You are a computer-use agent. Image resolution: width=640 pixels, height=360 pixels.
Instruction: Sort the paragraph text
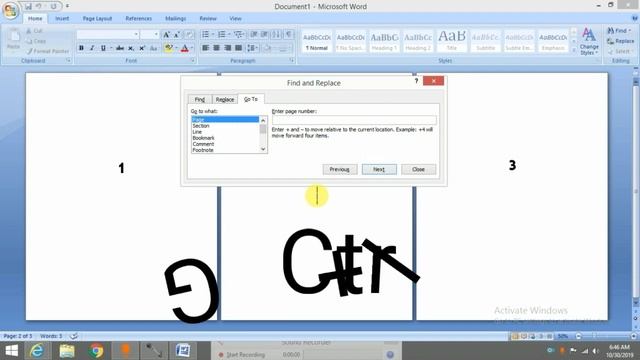pyautogui.click(x=276, y=35)
